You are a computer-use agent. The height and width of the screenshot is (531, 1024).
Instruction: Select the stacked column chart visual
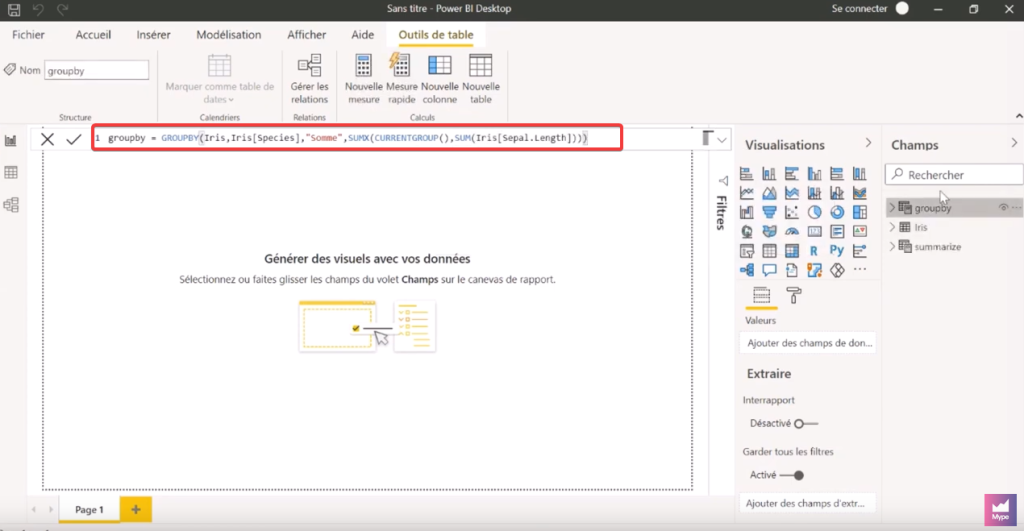769,174
